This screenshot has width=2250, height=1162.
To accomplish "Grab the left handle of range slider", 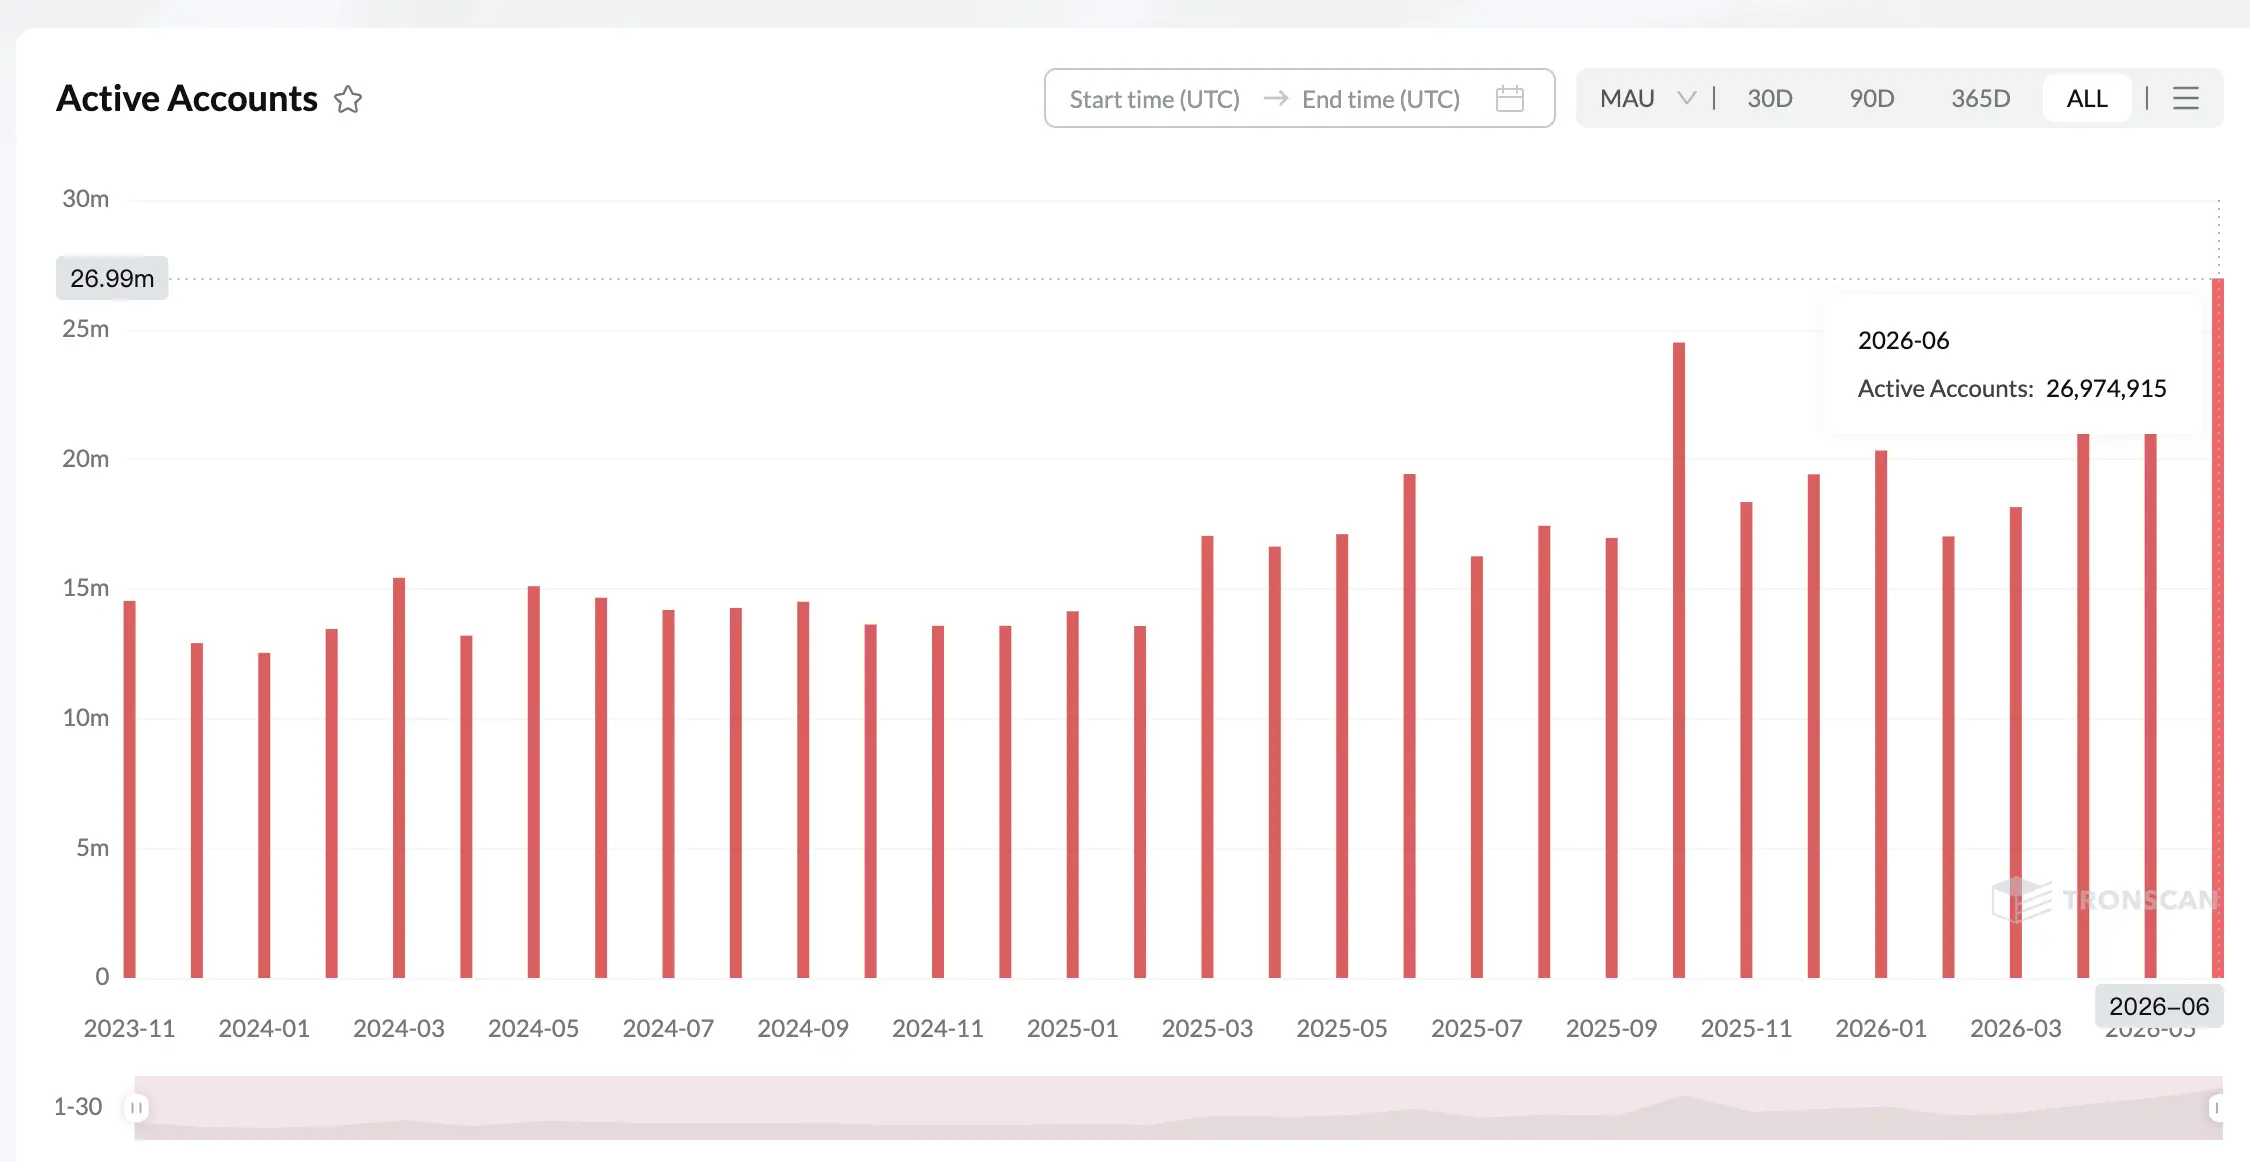I will click(136, 1107).
